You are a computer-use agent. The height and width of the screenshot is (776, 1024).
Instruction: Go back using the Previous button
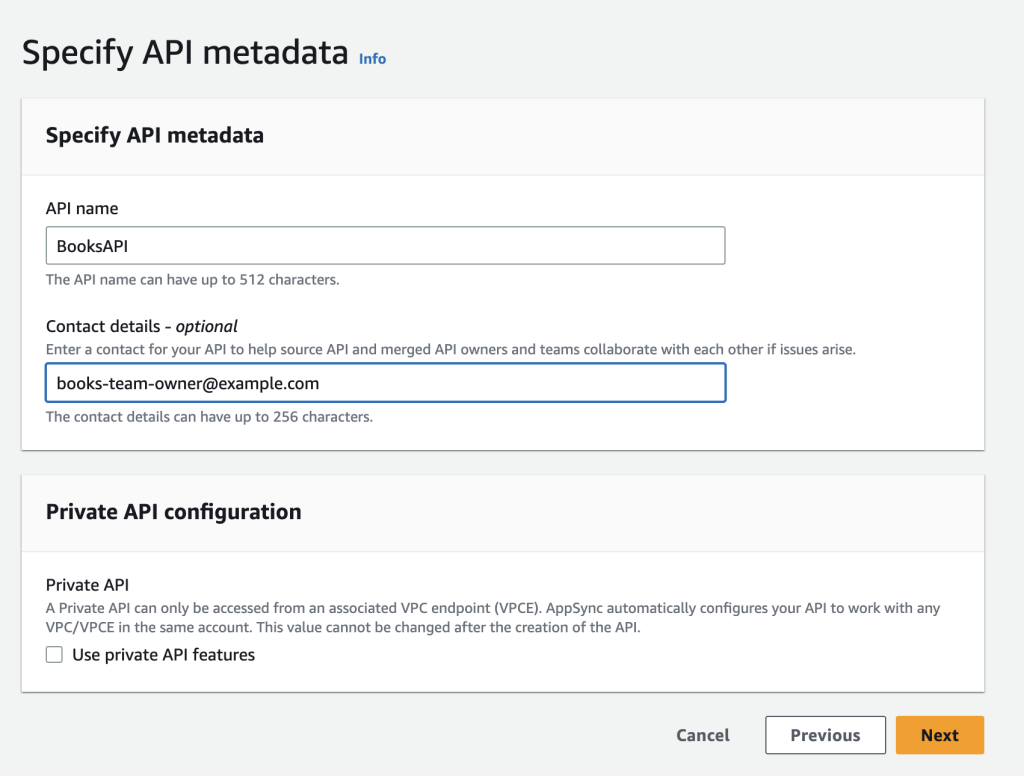tap(825, 735)
